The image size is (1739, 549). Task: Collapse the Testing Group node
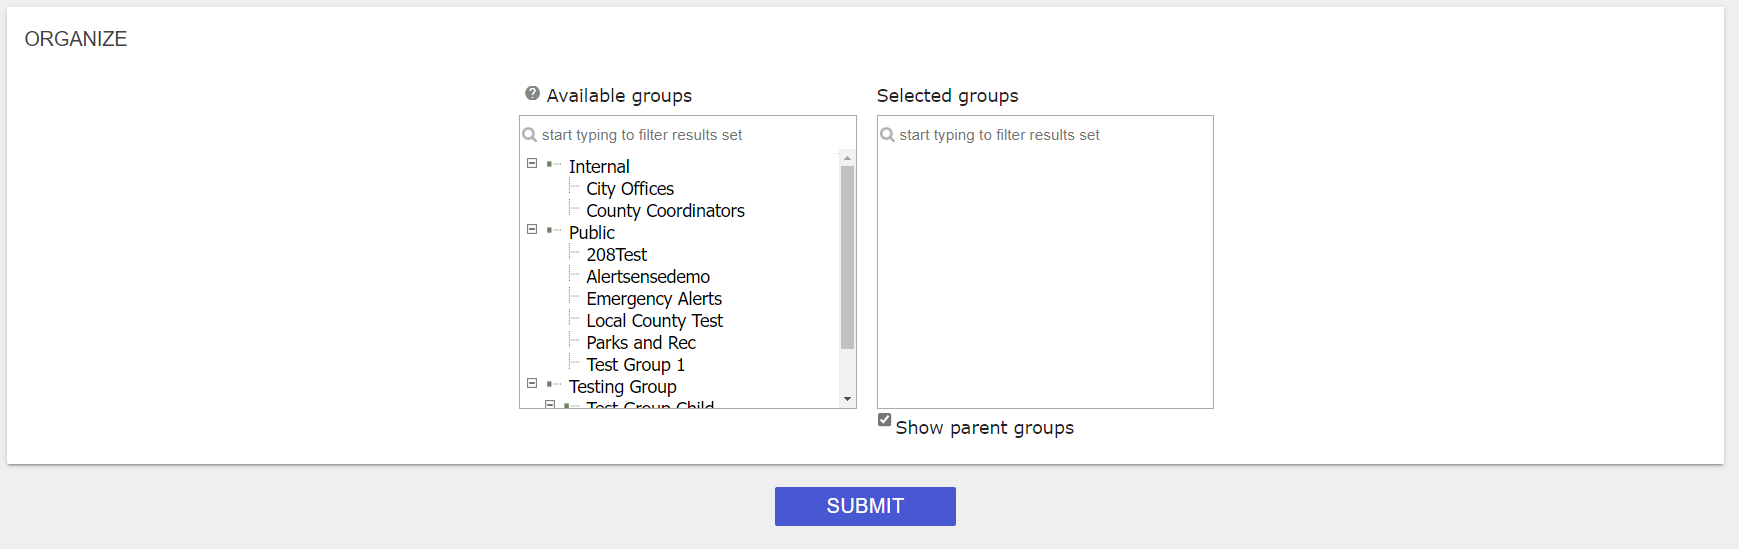[x=532, y=383]
